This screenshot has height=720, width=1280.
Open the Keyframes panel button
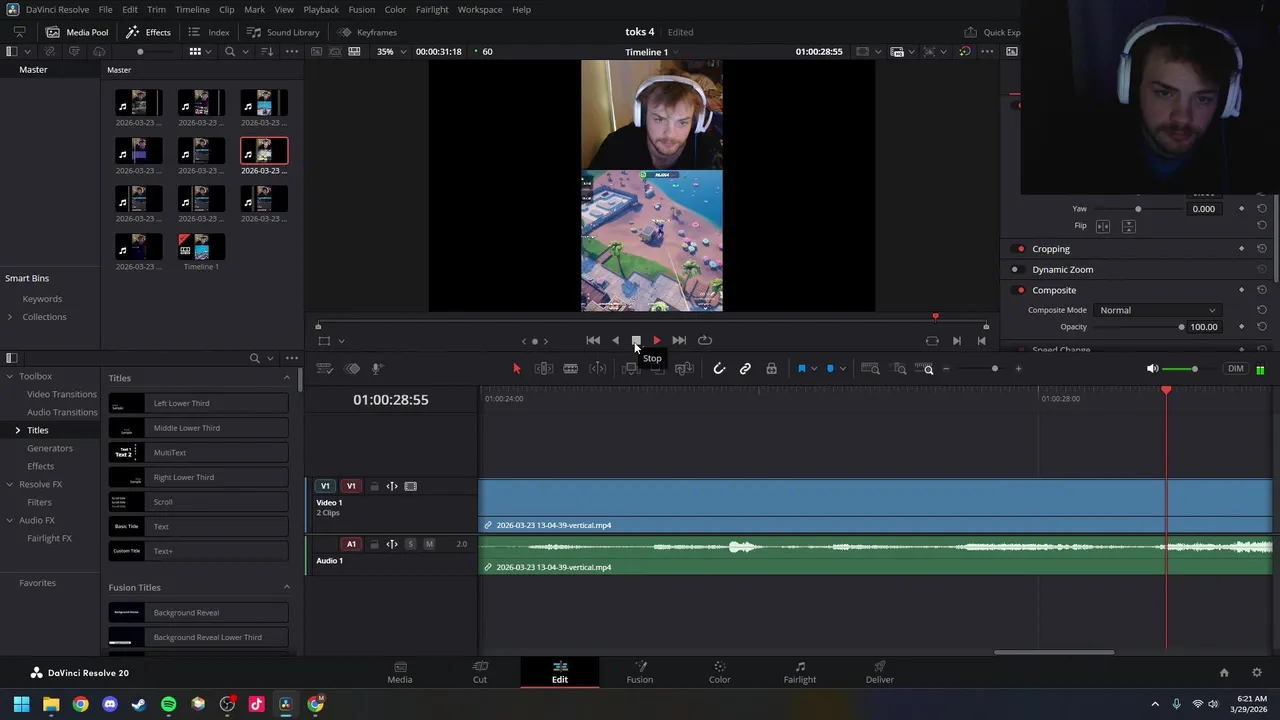[x=367, y=32]
